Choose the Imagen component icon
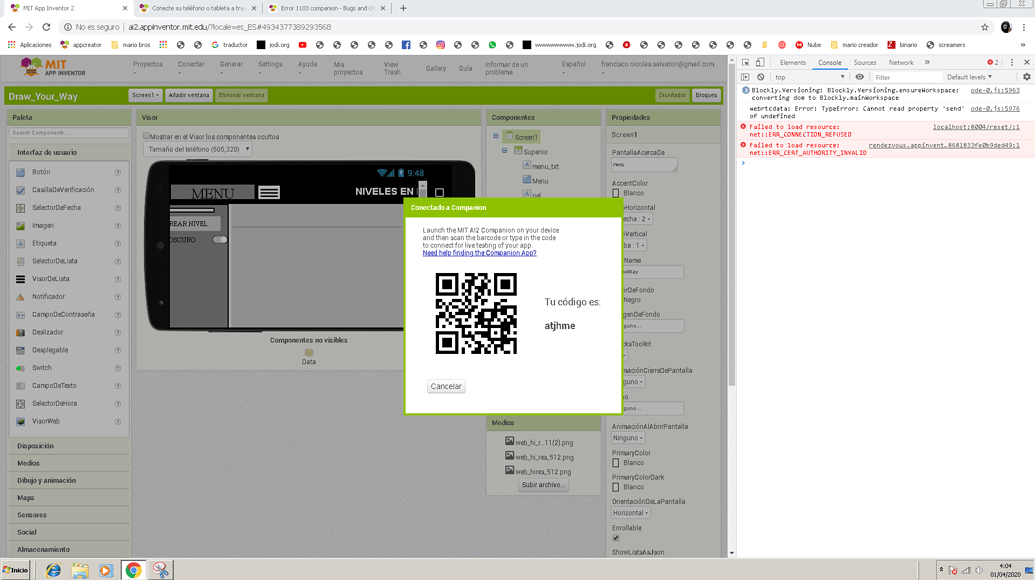Viewport: 1035px width, 580px height. [20, 226]
